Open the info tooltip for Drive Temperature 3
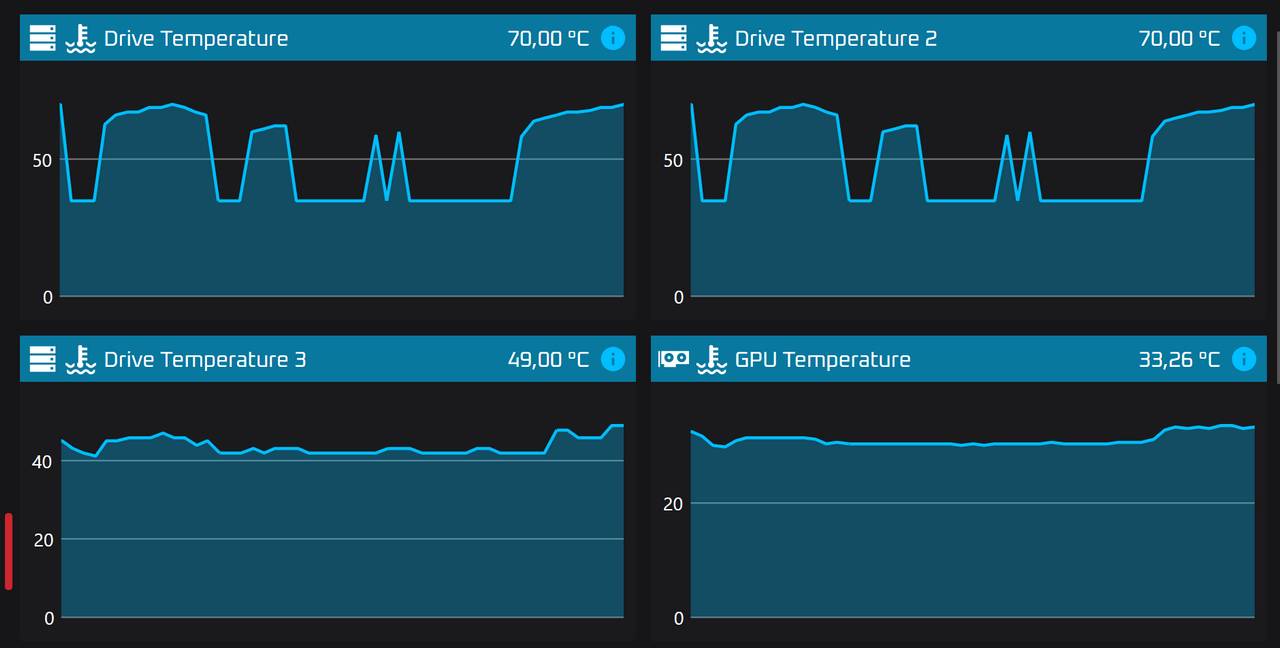The height and width of the screenshot is (648, 1280). (612, 359)
